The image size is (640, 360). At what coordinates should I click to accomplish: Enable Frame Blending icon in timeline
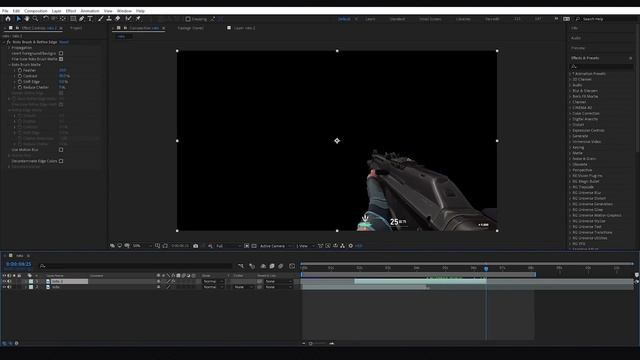[x=272, y=266]
